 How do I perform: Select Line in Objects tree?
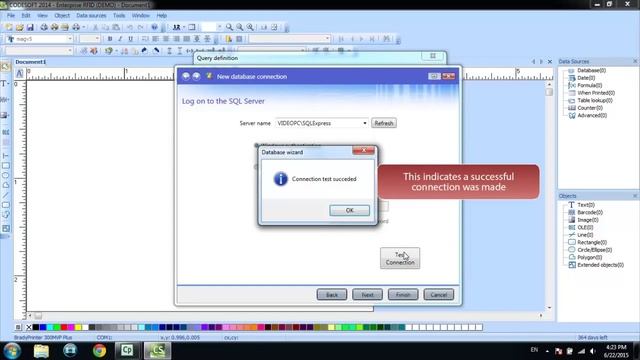coord(585,235)
